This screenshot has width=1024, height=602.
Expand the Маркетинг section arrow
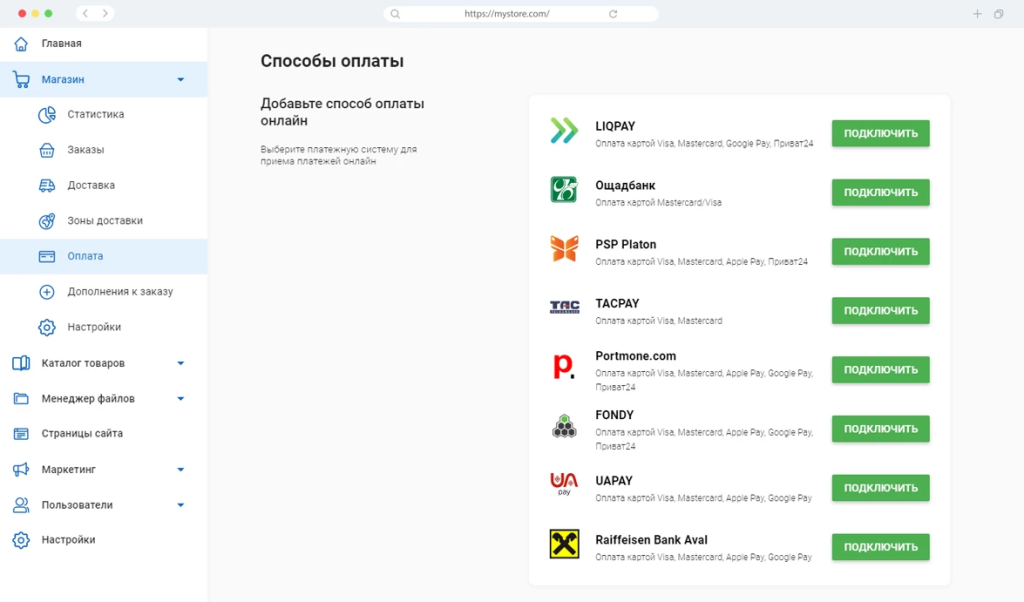point(181,469)
